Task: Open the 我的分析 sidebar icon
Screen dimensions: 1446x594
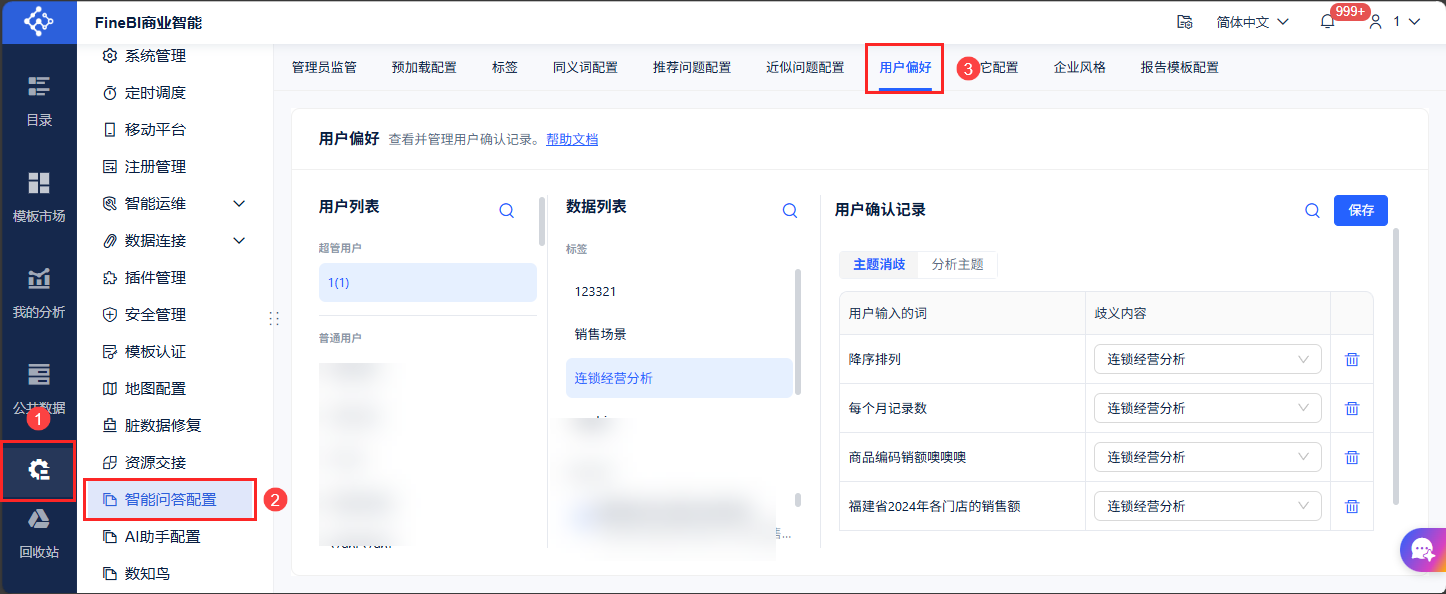Action: click(x=38, y=290)
